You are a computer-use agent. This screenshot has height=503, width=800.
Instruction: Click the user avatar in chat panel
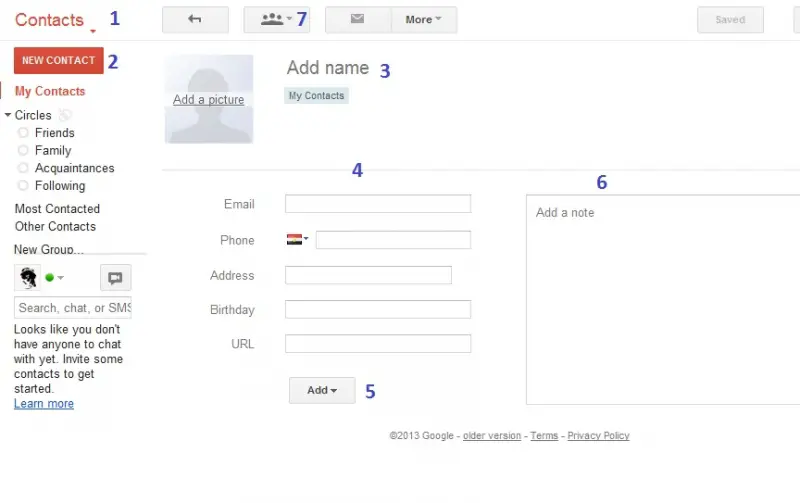pyautogui.click(x=28, y=278)
